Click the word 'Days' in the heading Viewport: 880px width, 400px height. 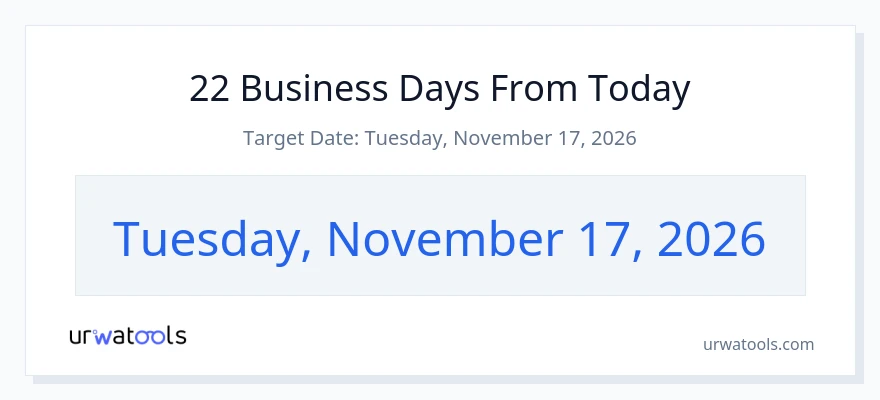439,90
